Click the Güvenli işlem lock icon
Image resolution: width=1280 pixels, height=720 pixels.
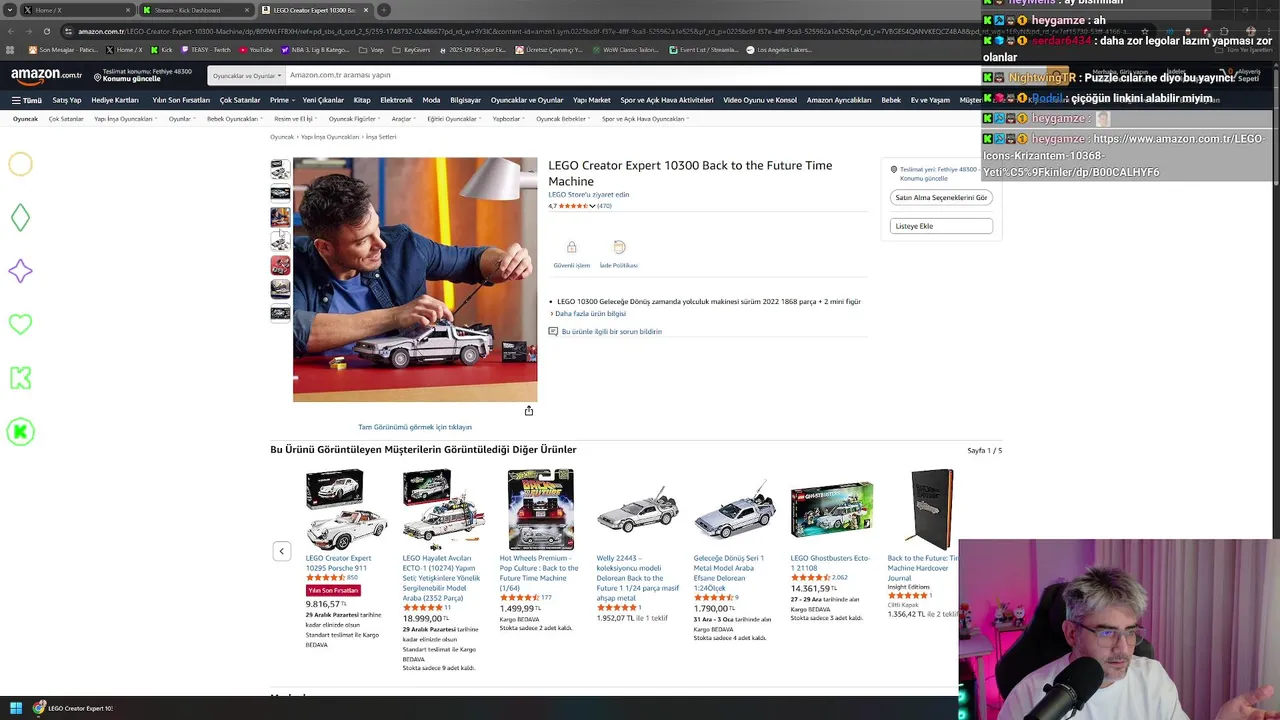[x=571, y=247]
